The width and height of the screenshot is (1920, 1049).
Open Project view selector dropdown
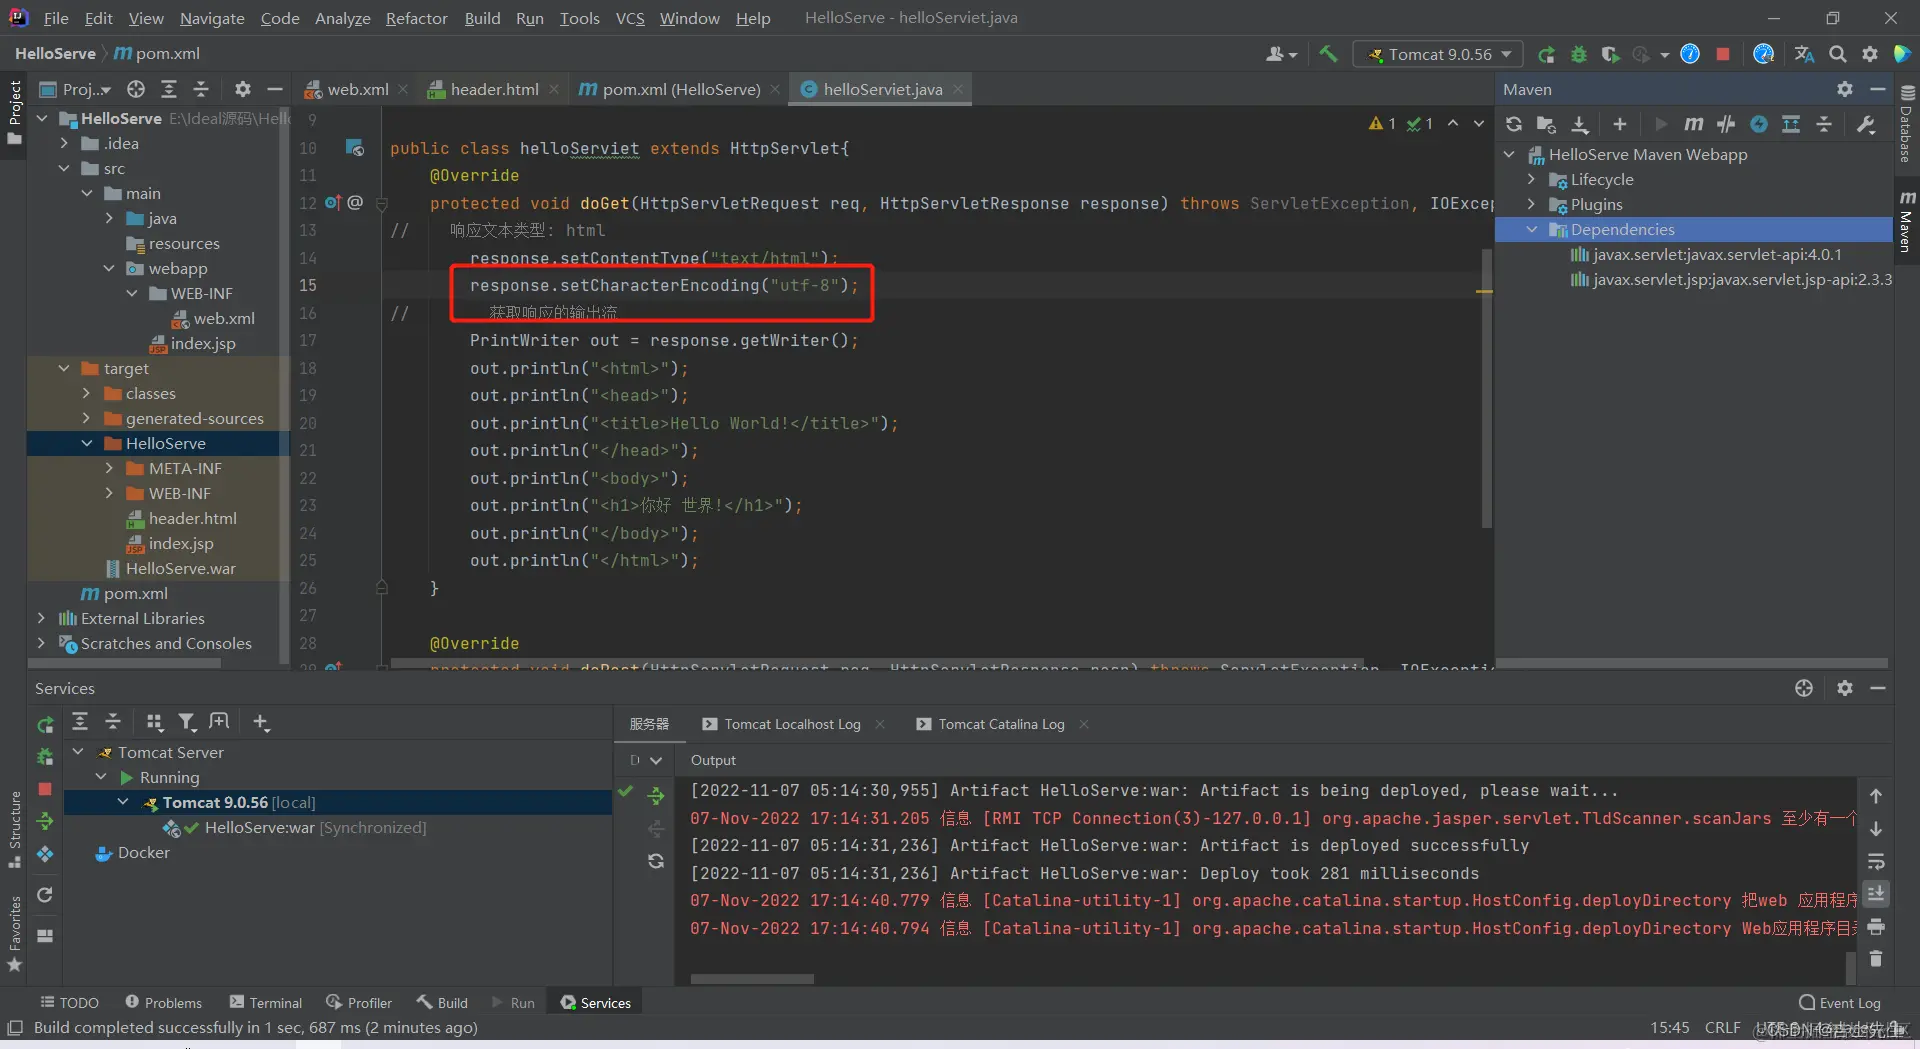pos(76,89)
